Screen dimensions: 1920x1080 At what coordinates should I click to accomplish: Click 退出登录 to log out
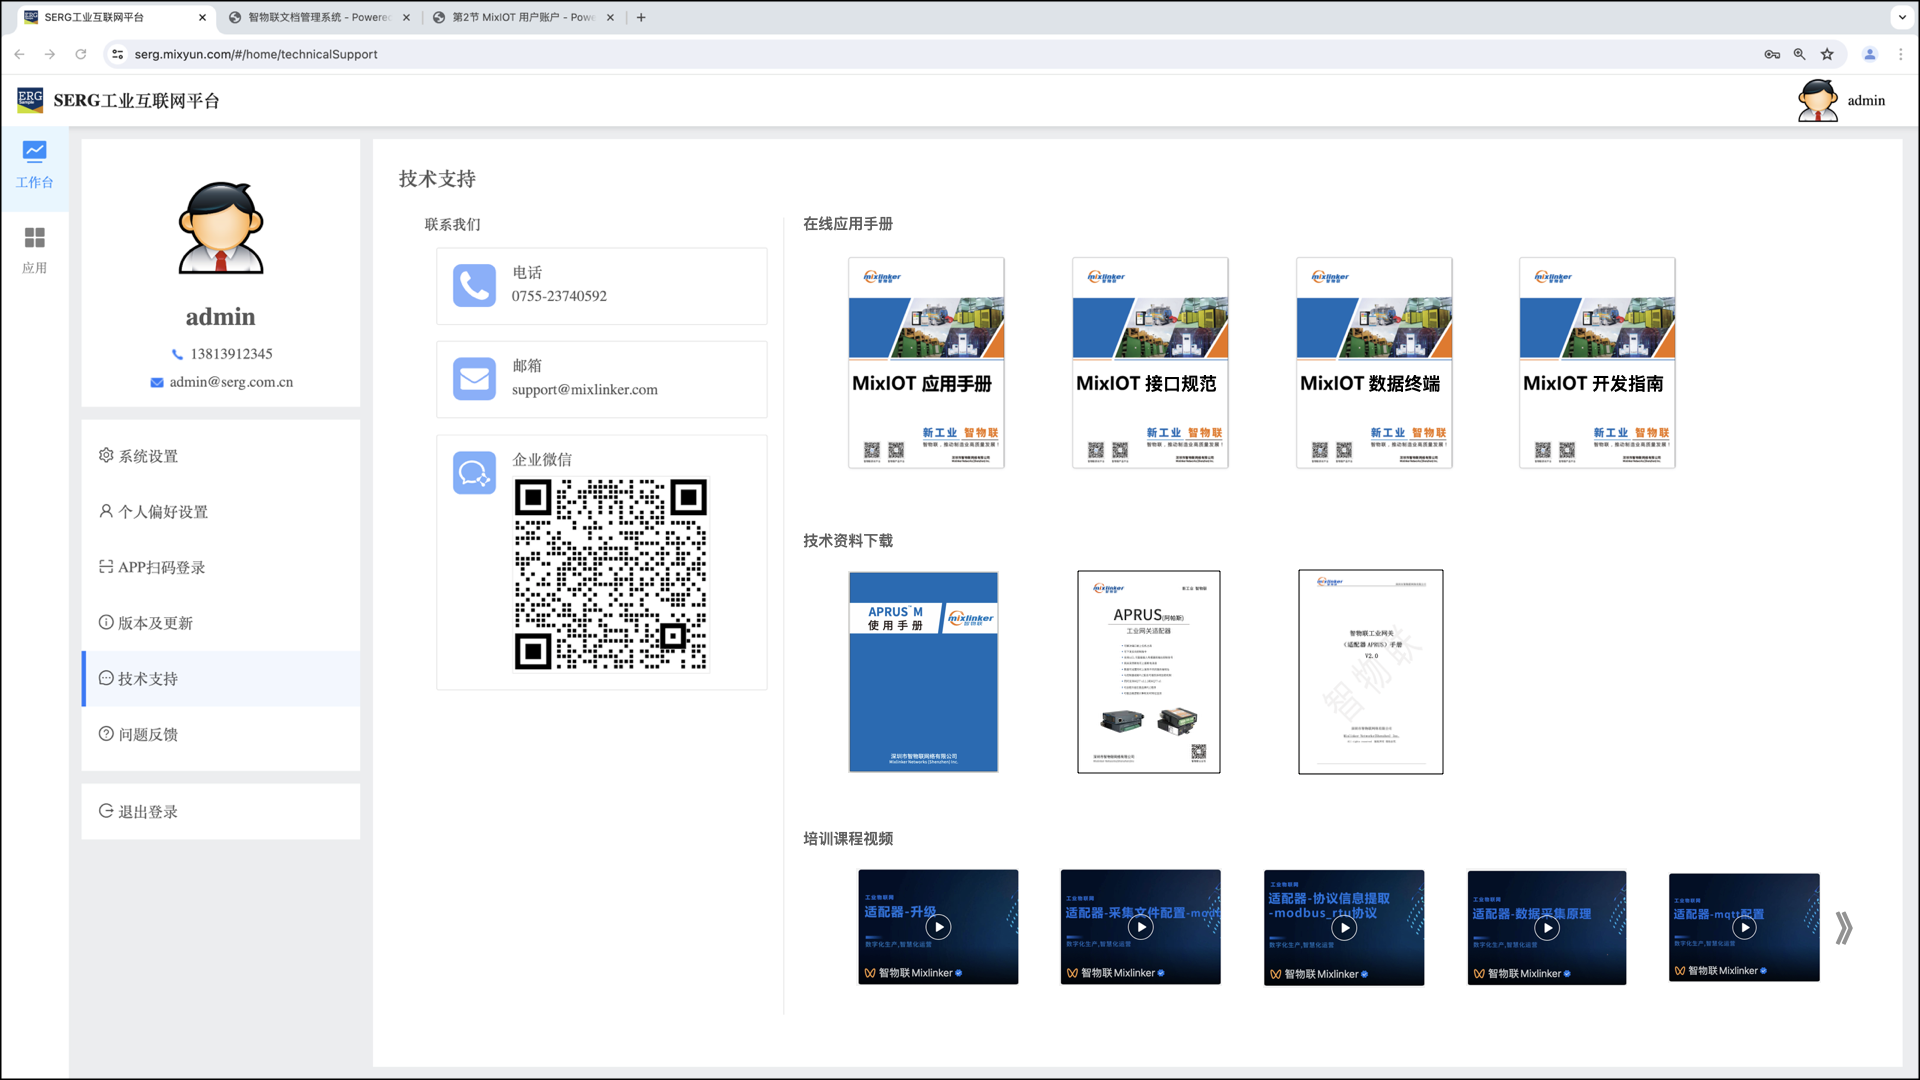[148, 812]
